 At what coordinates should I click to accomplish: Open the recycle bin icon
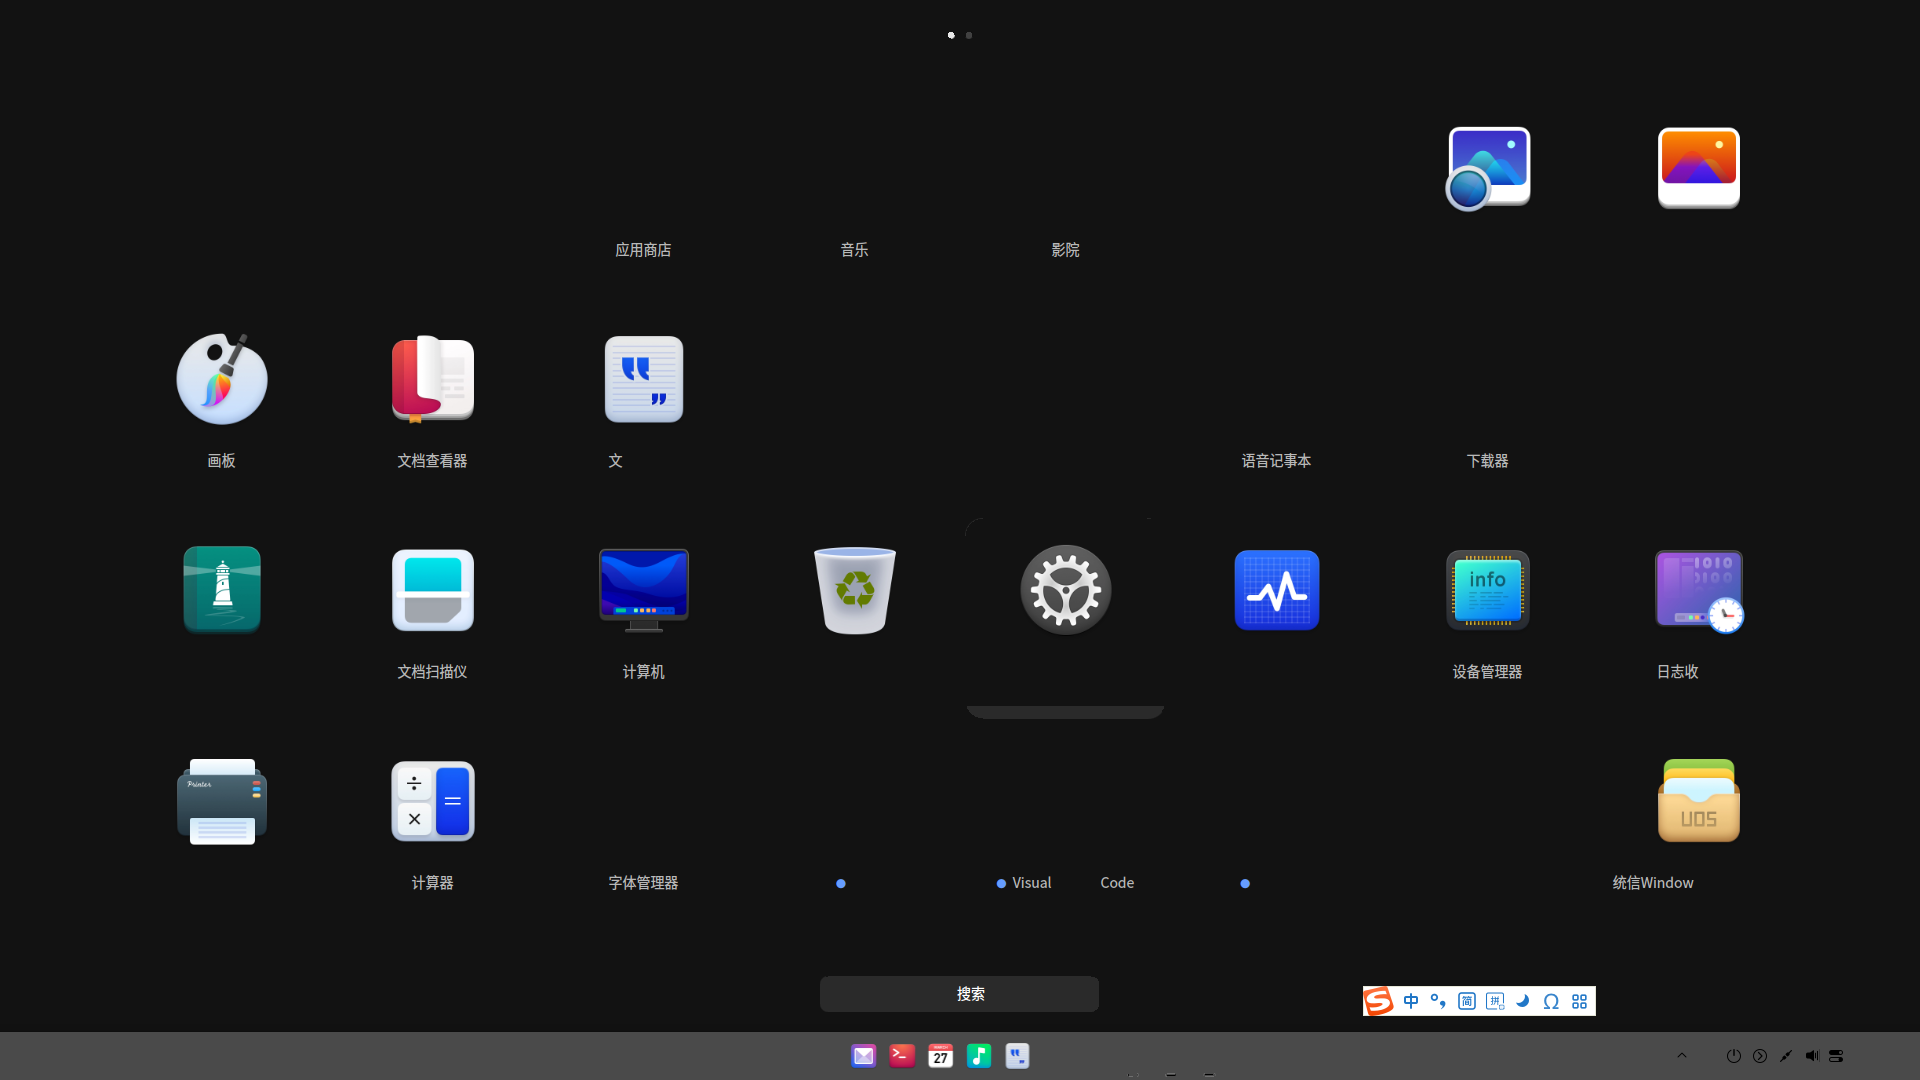[854, 590]
